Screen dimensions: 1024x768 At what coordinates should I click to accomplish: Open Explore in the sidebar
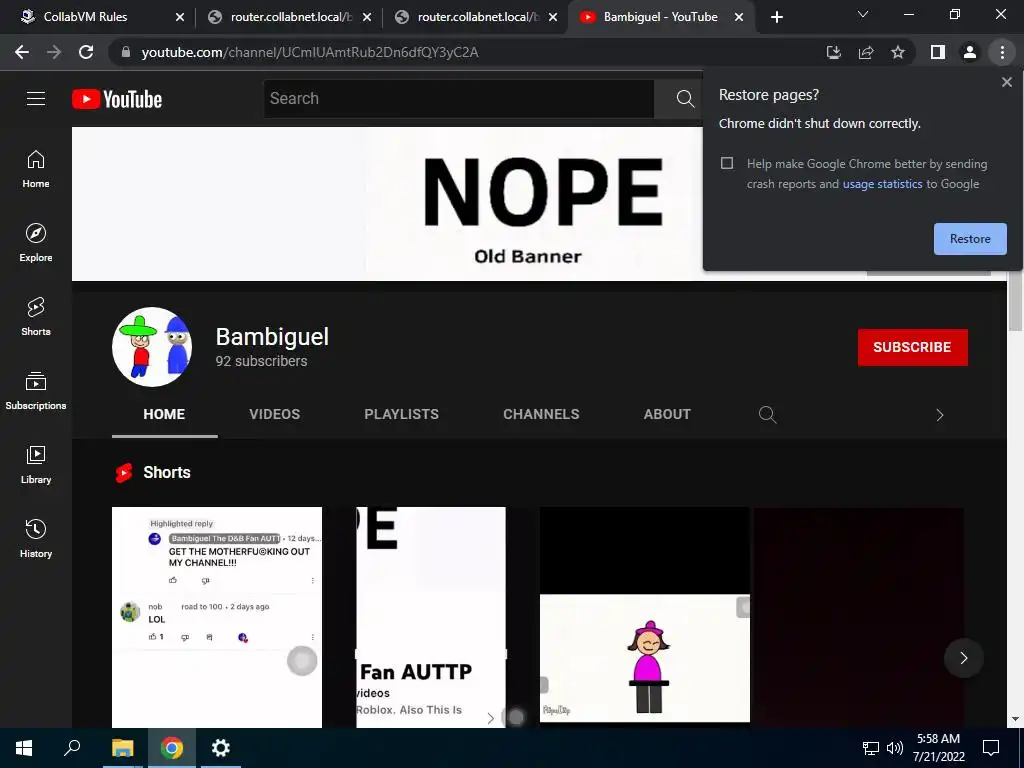click(36, 243)
